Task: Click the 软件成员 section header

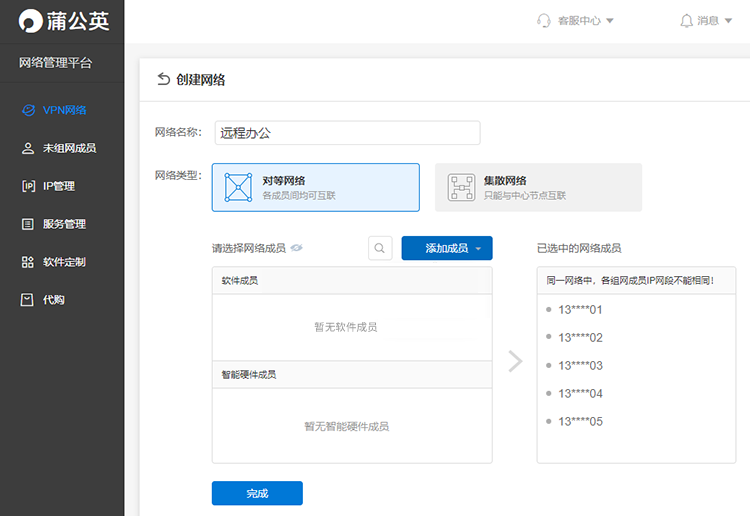Action: click(x=352, y=281)
